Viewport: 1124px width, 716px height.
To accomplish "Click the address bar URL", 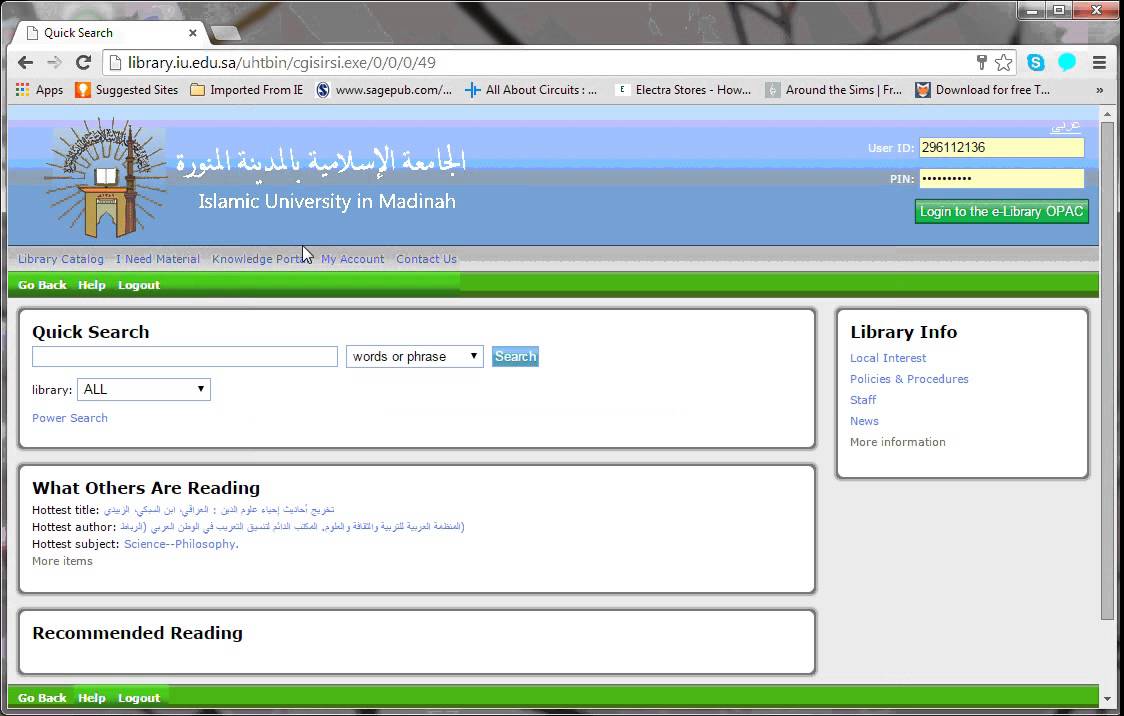I will click(281, 62).
